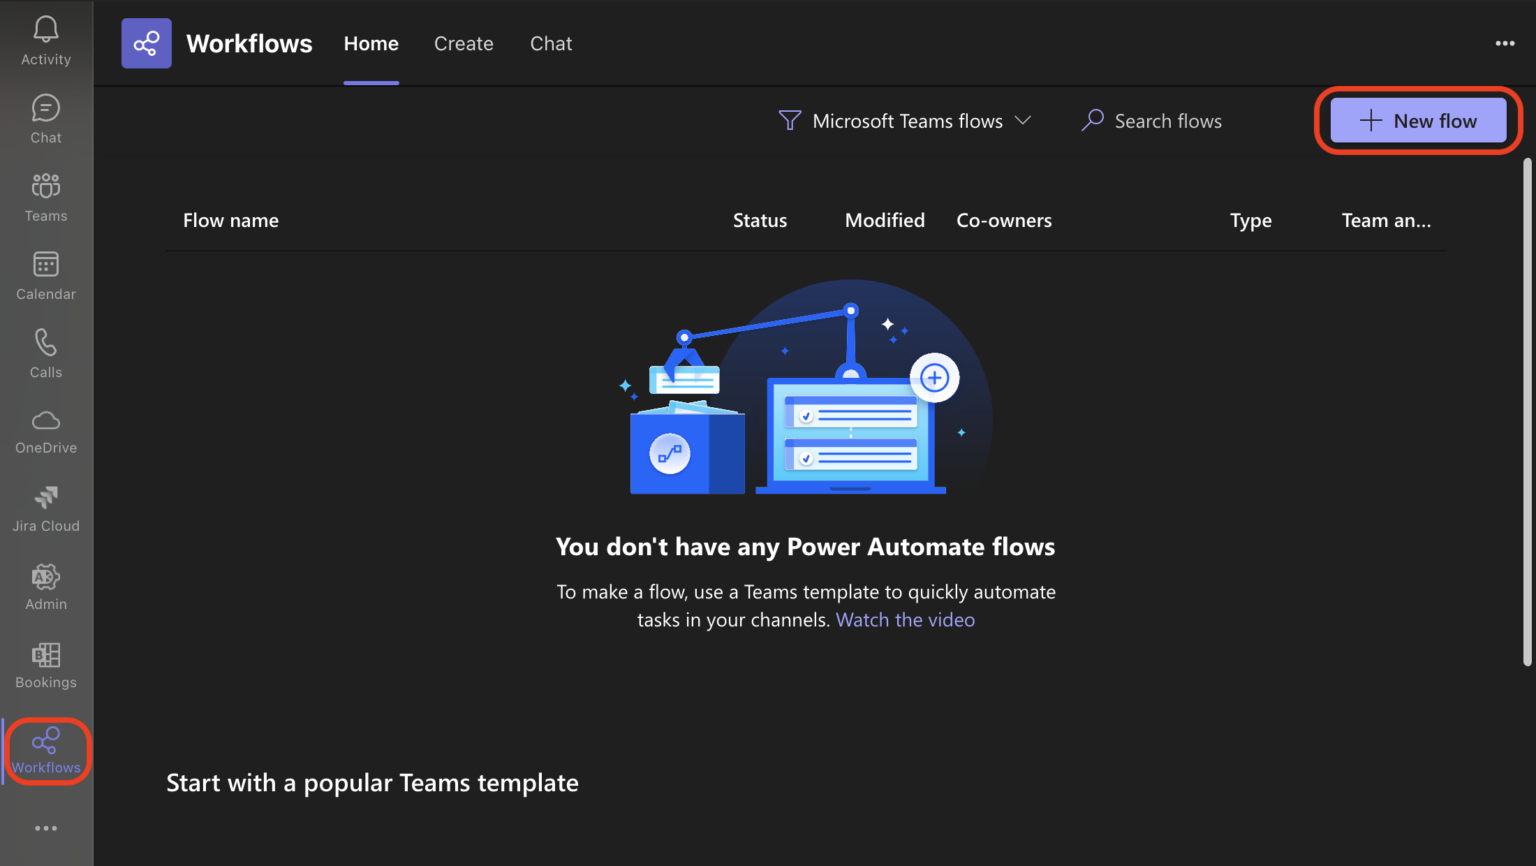Follow the Watch the video link

905,620
